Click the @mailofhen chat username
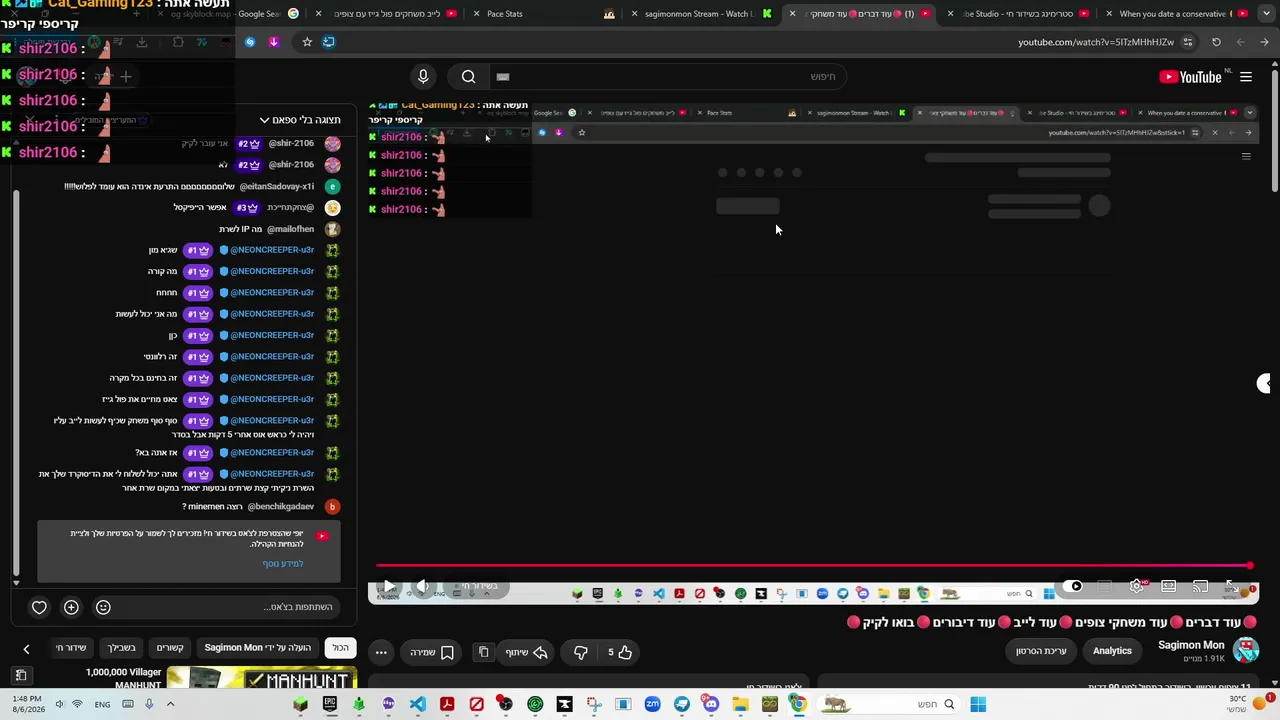The width and height of the screenshot is (1280, 720). pos(290,229)
